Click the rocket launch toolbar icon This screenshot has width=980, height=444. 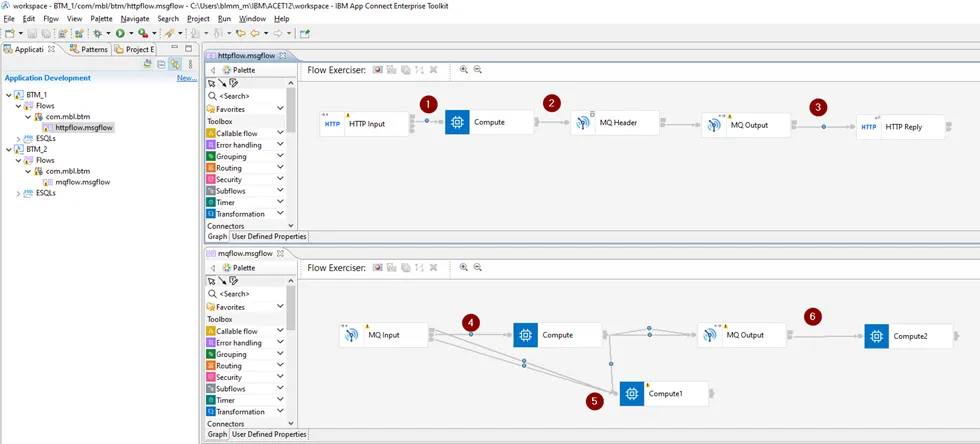click(x=169, y=34)
